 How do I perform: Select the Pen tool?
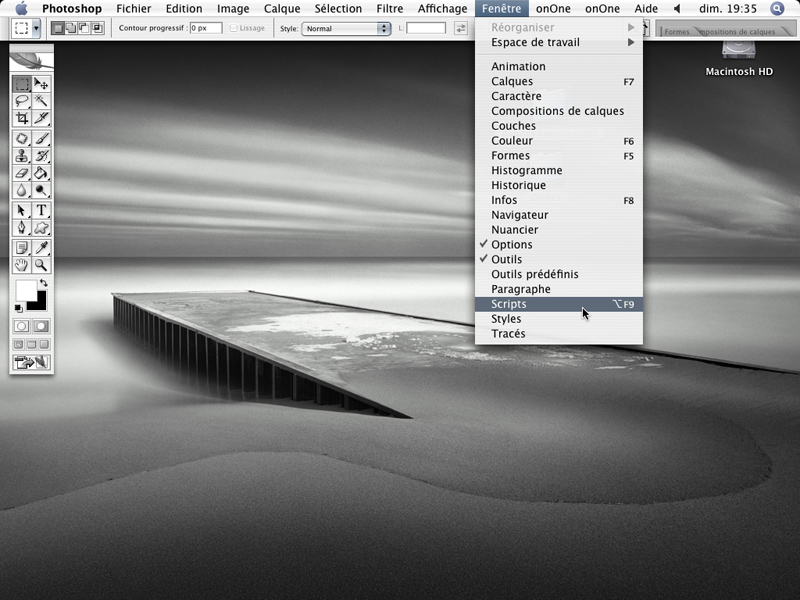(21, 228)
